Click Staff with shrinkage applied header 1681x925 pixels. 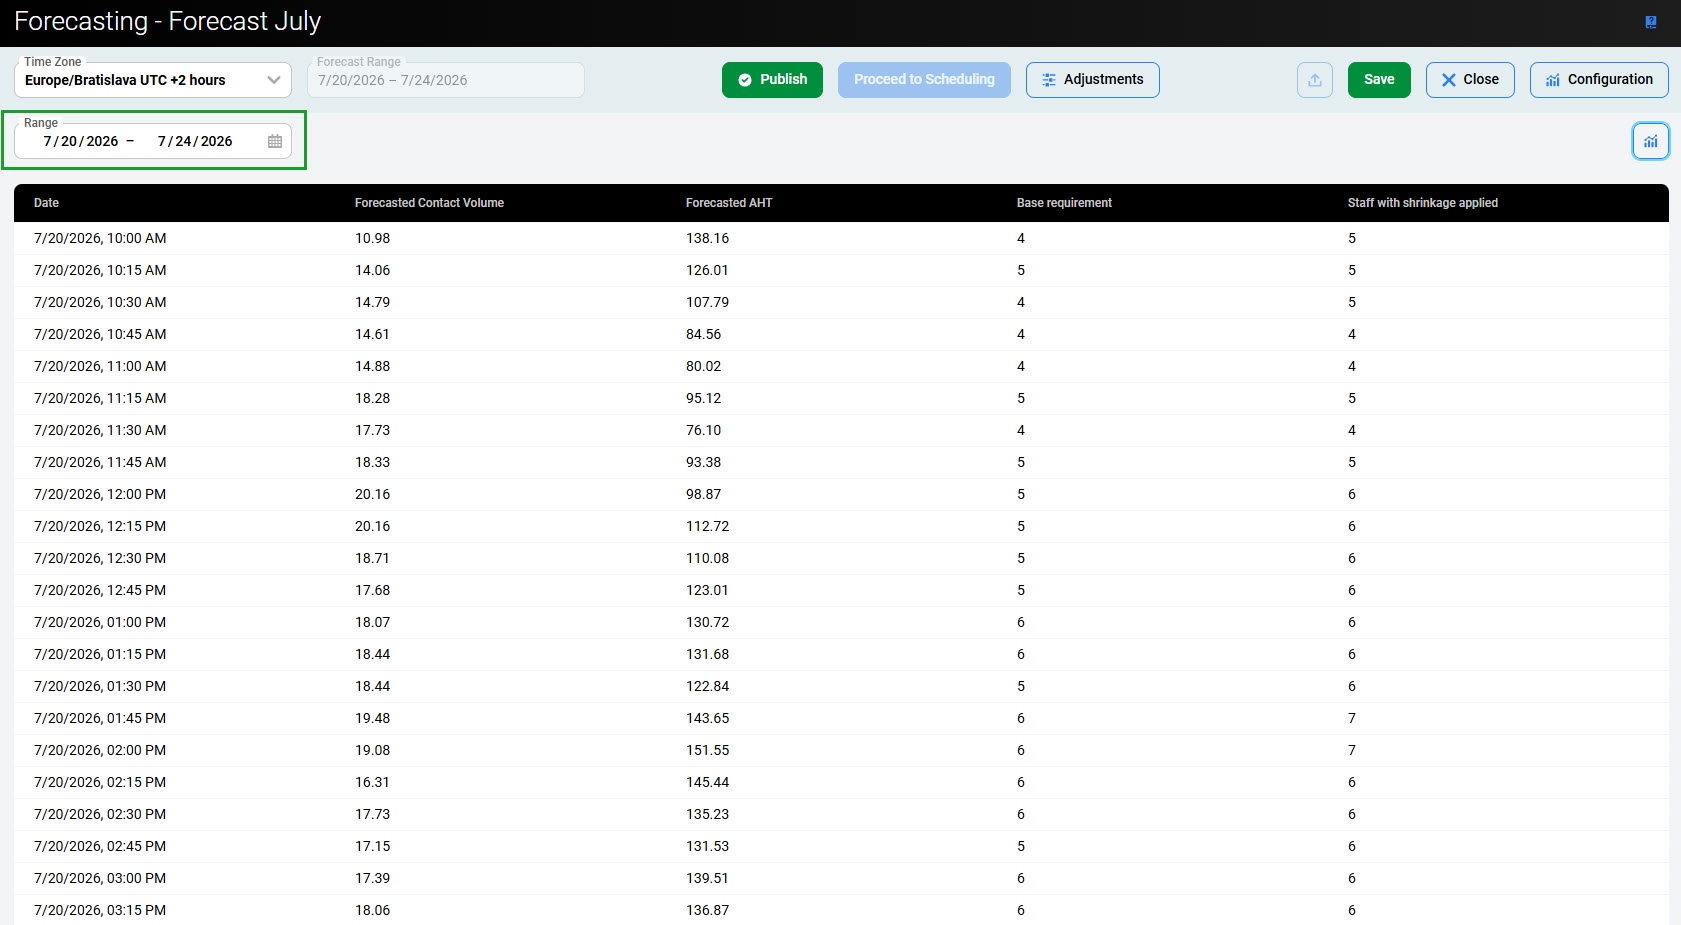(1422, 203)
